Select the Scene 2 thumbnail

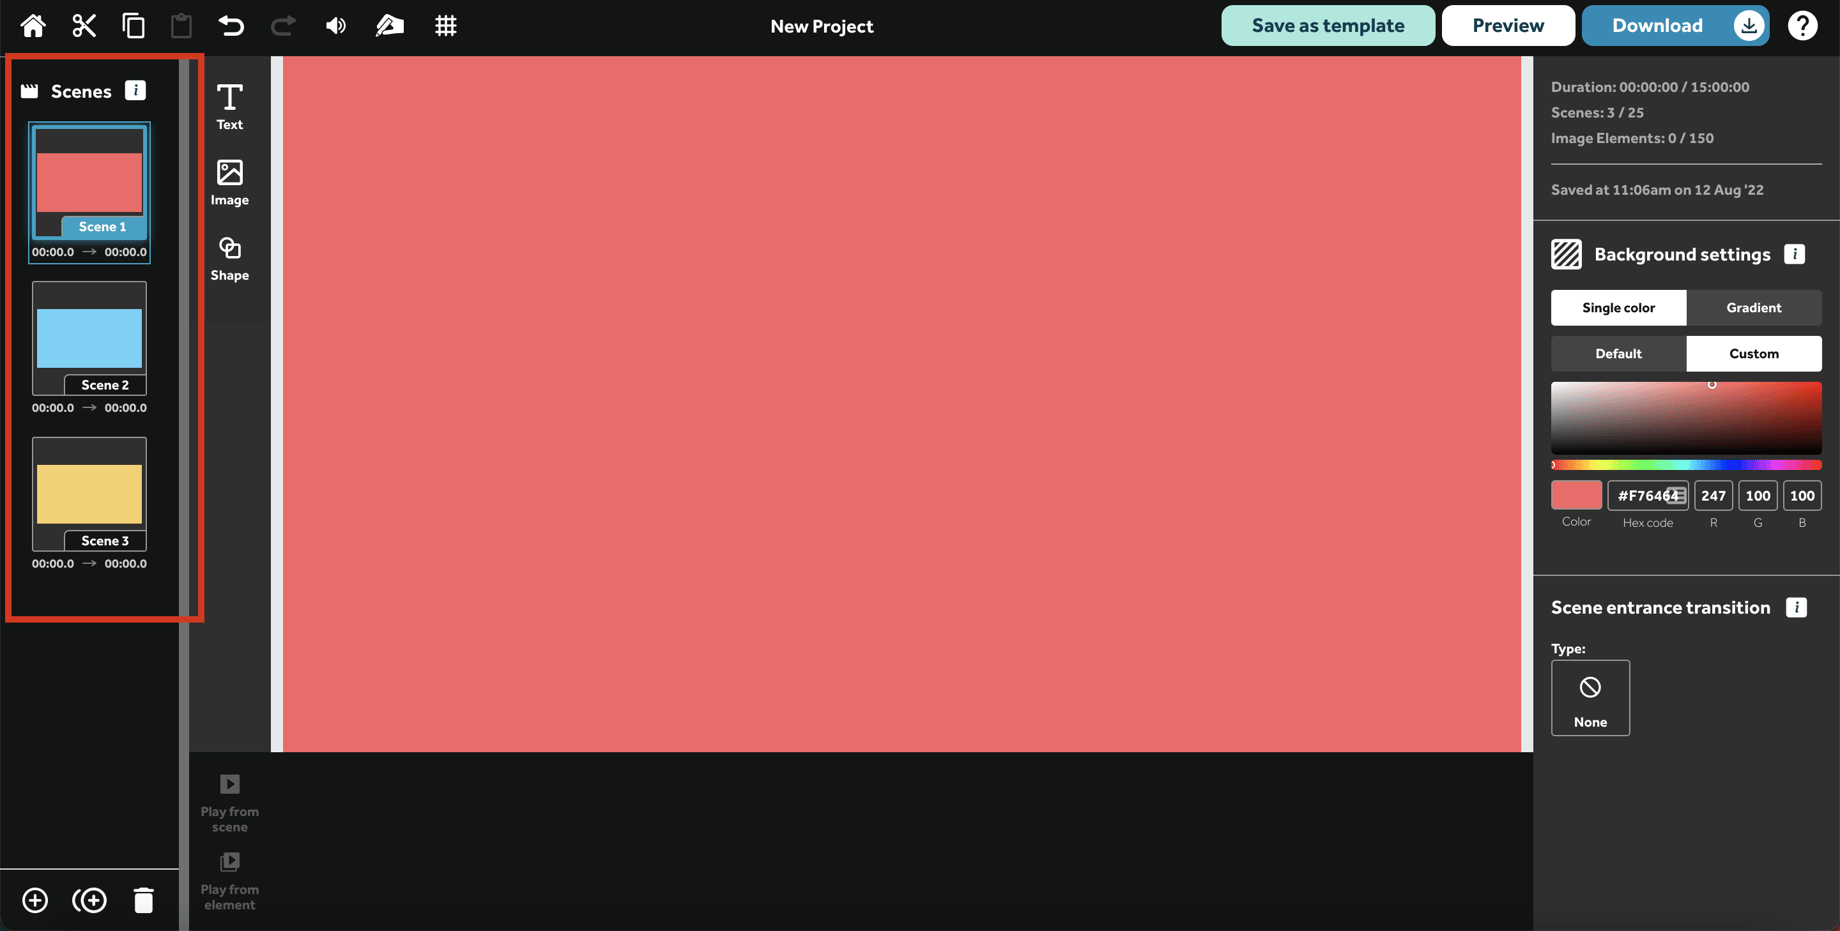coord(89,338)
